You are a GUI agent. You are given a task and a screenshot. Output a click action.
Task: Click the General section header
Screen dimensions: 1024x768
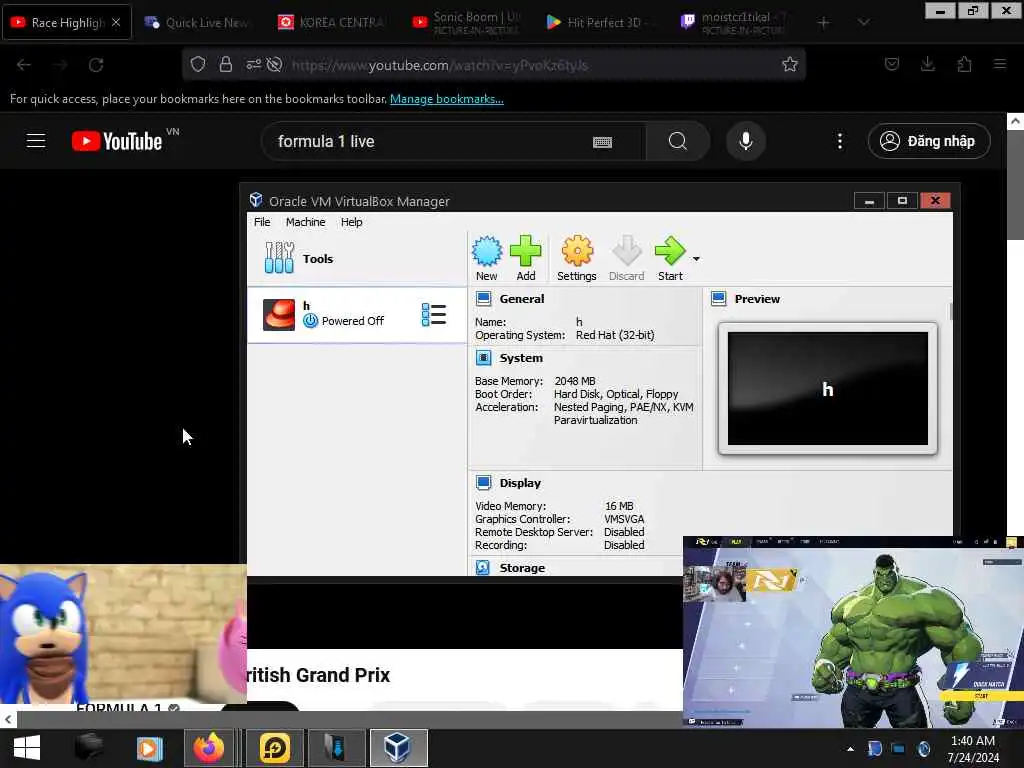point(521,299)
